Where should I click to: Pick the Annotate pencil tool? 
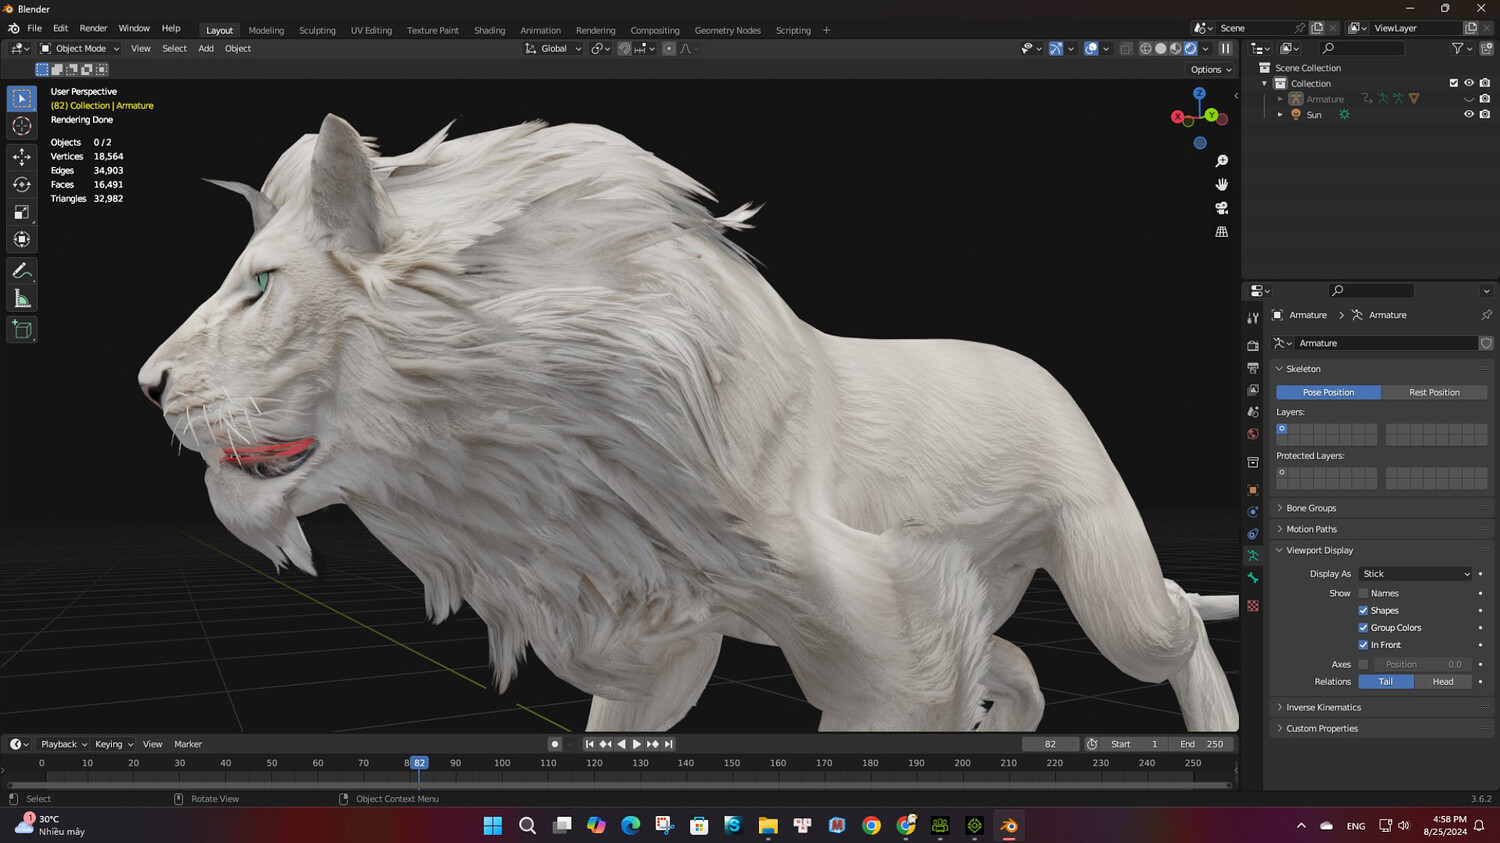22,271
